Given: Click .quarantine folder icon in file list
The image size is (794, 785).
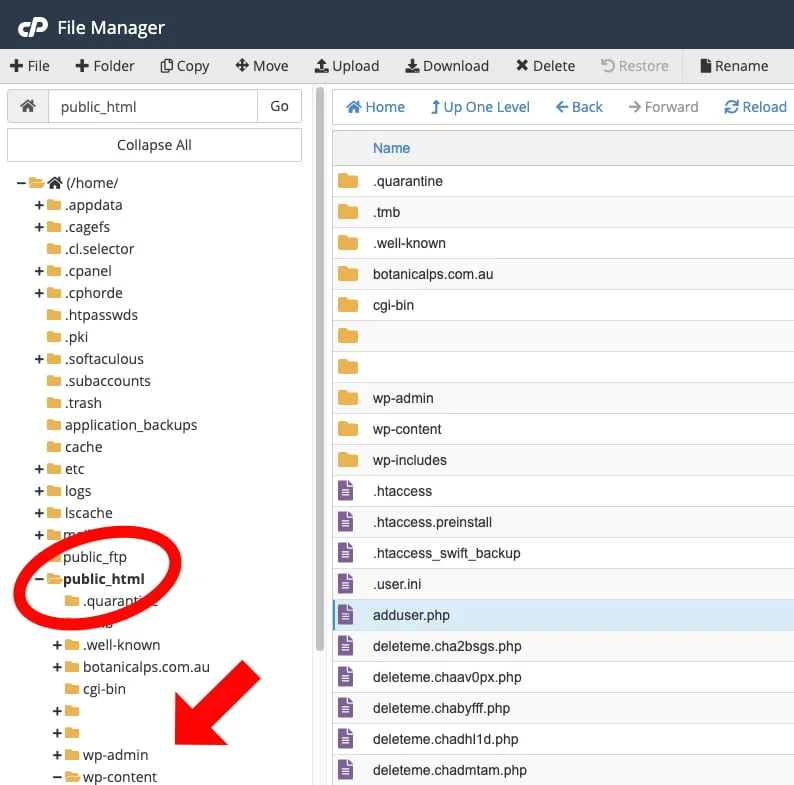Looking at the screenshot, I should pyautogui.click(x=348, y=181).
